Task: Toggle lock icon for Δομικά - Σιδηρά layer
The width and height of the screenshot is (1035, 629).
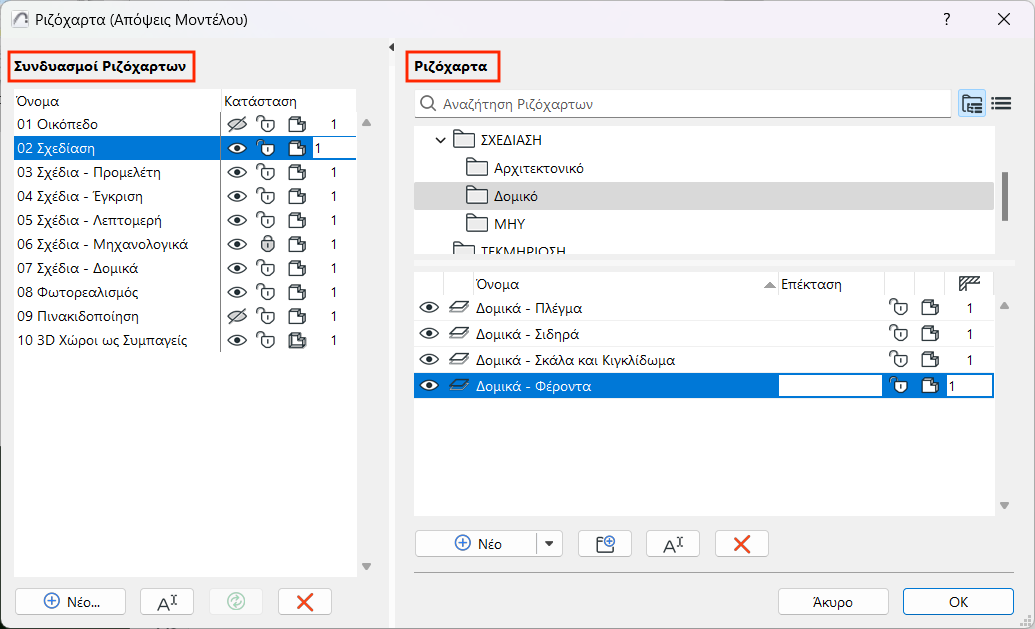Action: coord(898,334)
